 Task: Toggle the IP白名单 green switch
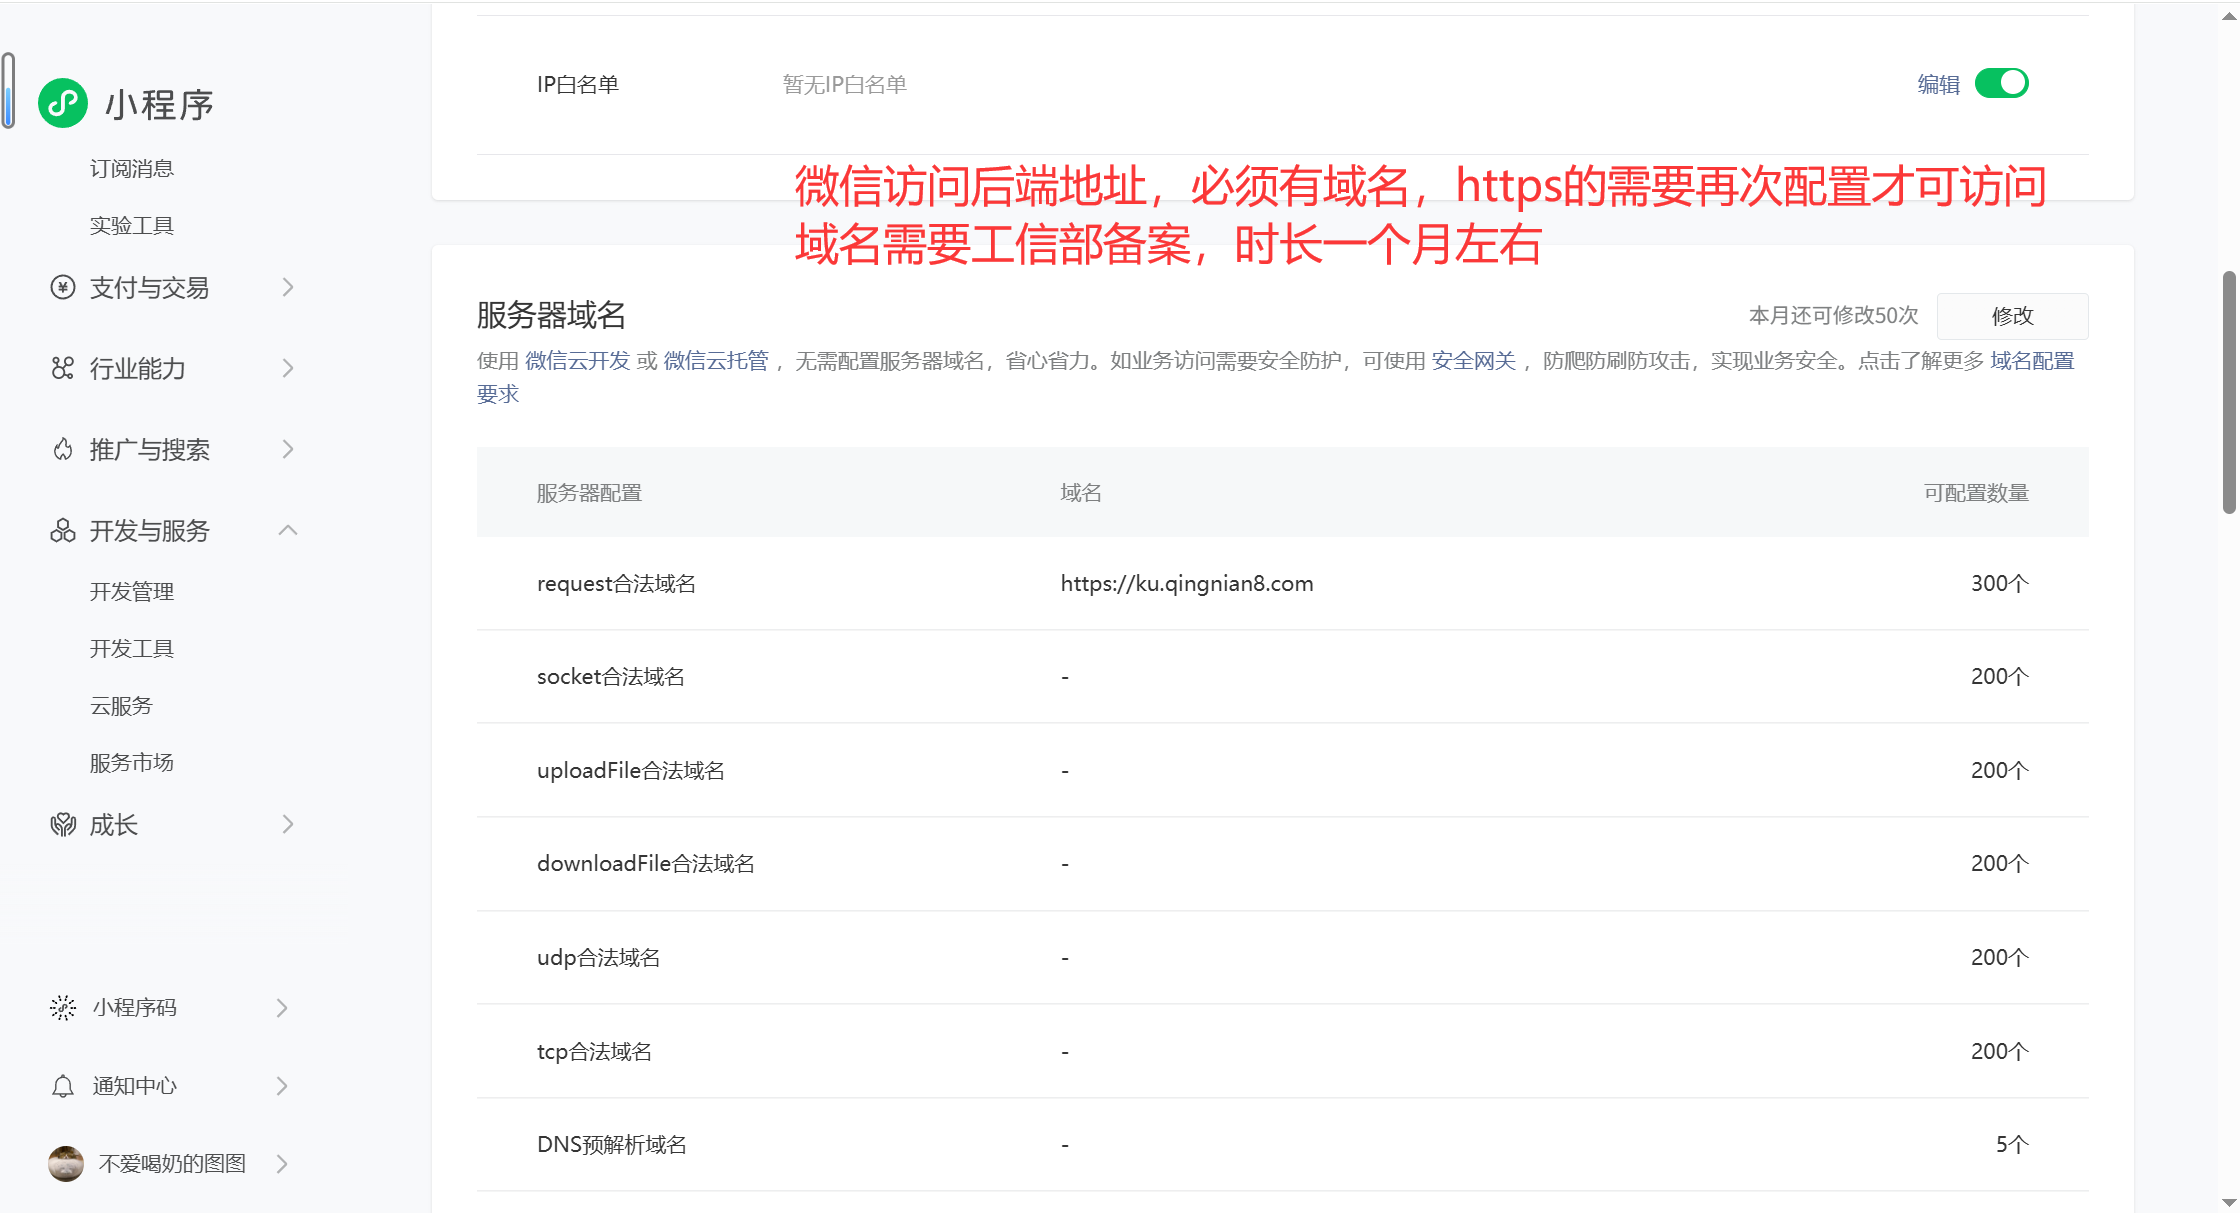(2001, 83)
